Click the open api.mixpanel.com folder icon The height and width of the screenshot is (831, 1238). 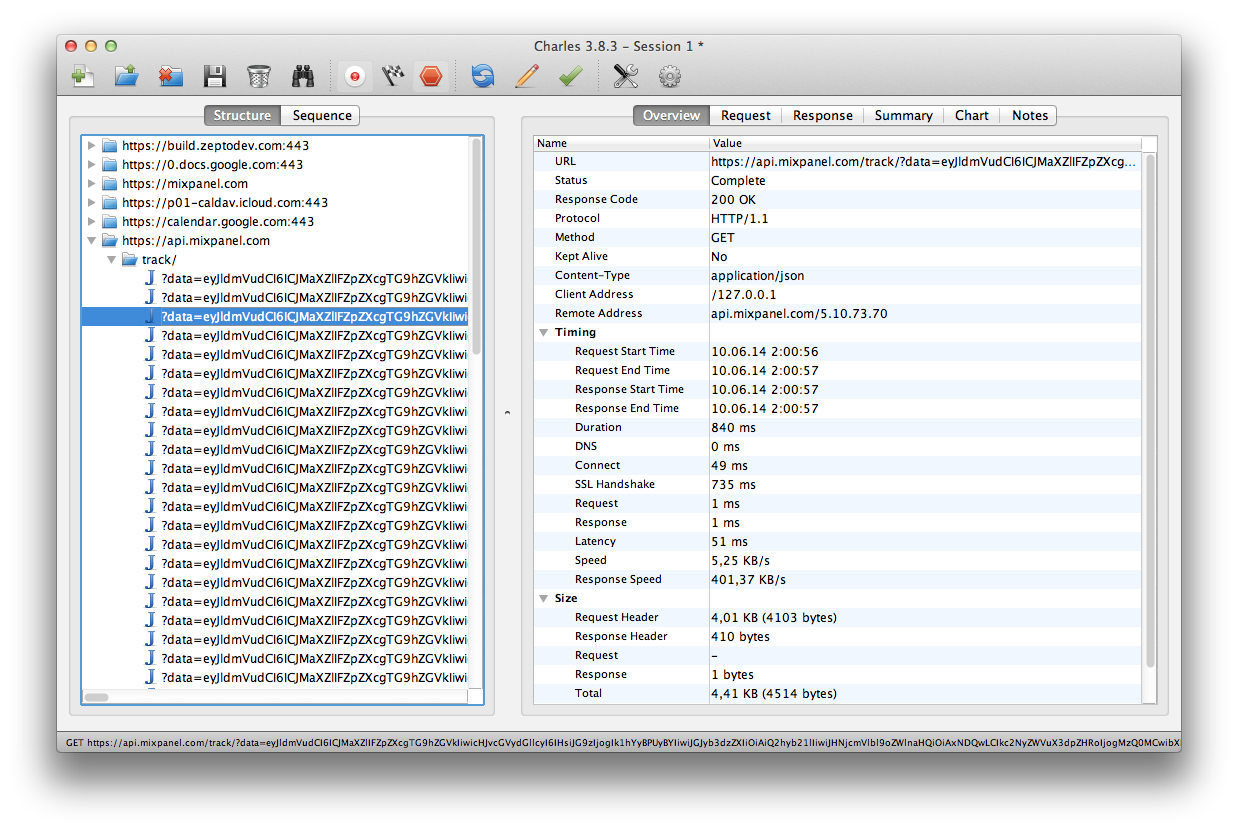pyautogui.click(x=110, y=241)
